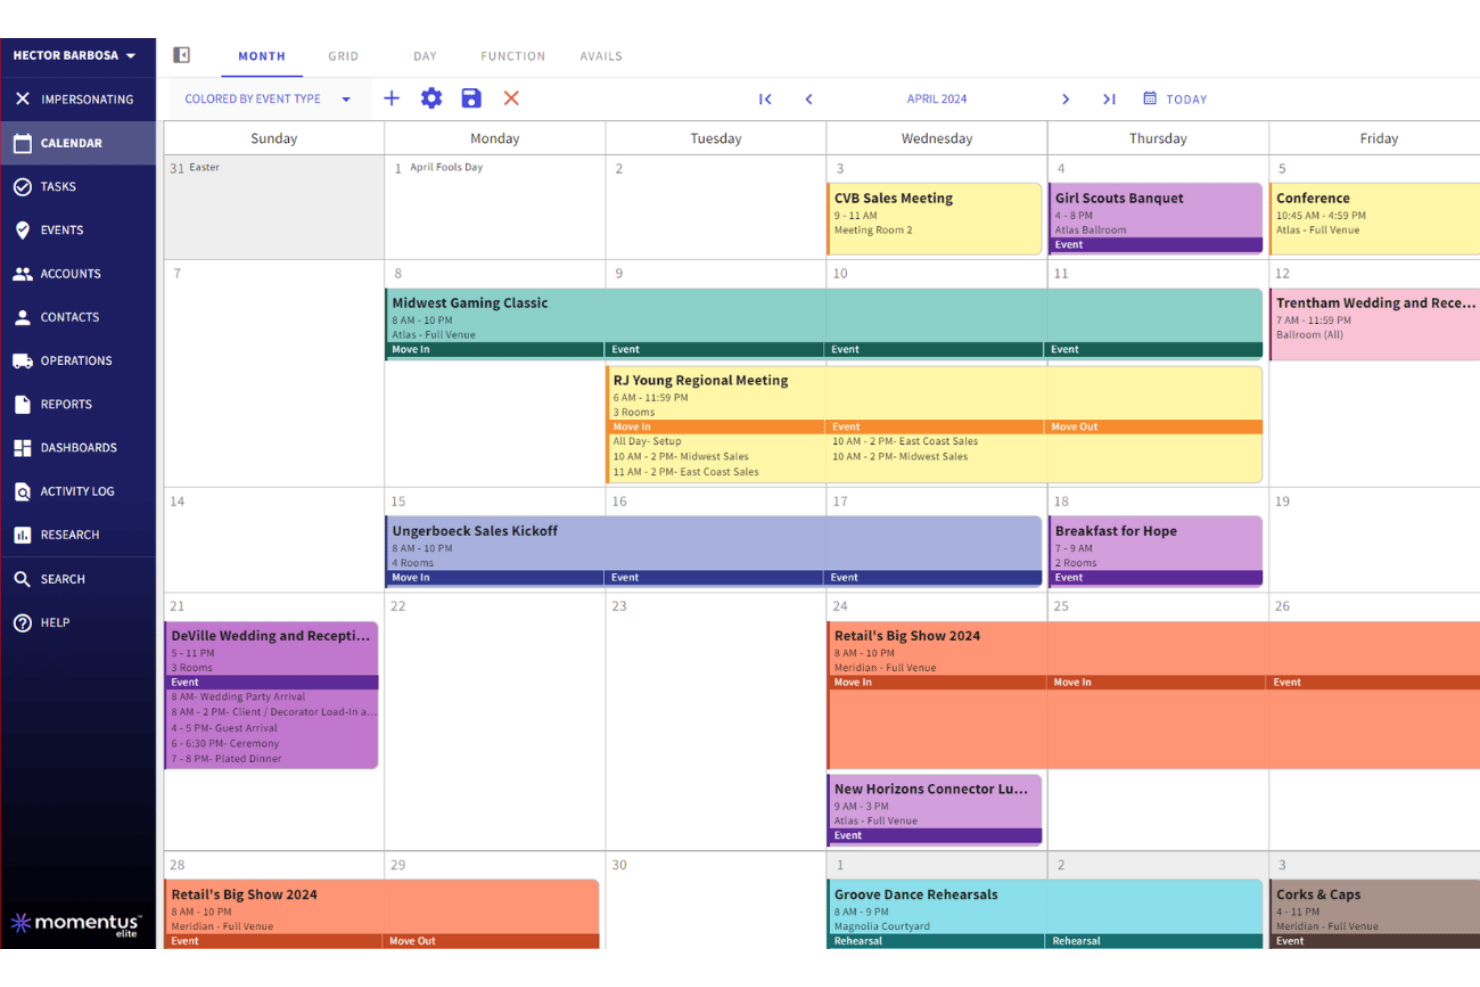Screen dimensions: 1480x987
Task: Click the Today button
Action: click(1175, 99)
